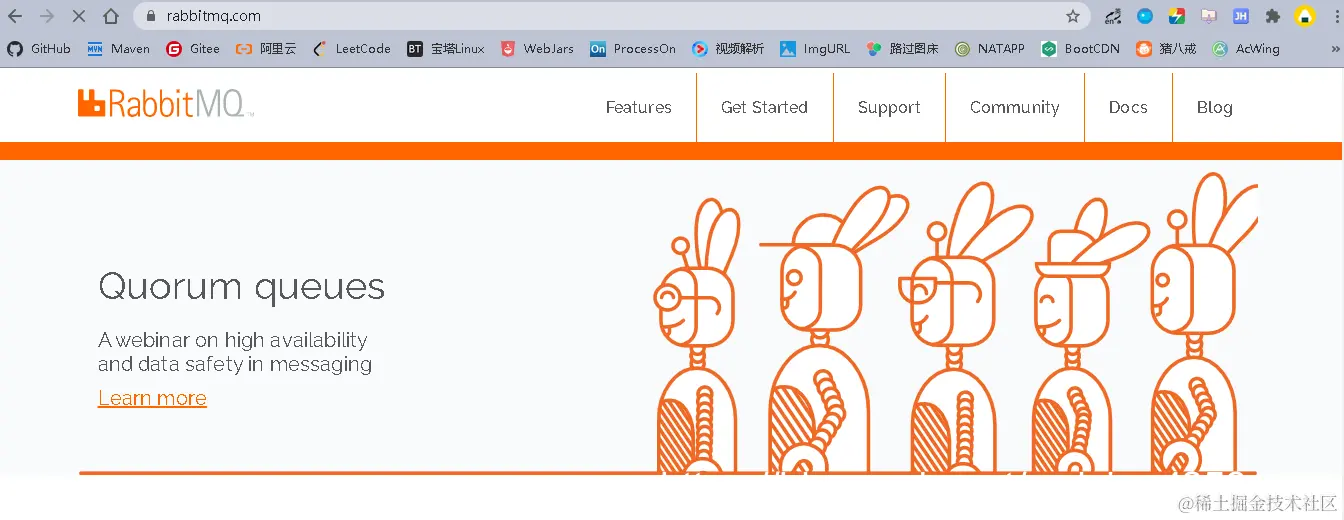Bookmark this page with the star icon
The width and height of the screenshot is (1344, 520).
1073,16
